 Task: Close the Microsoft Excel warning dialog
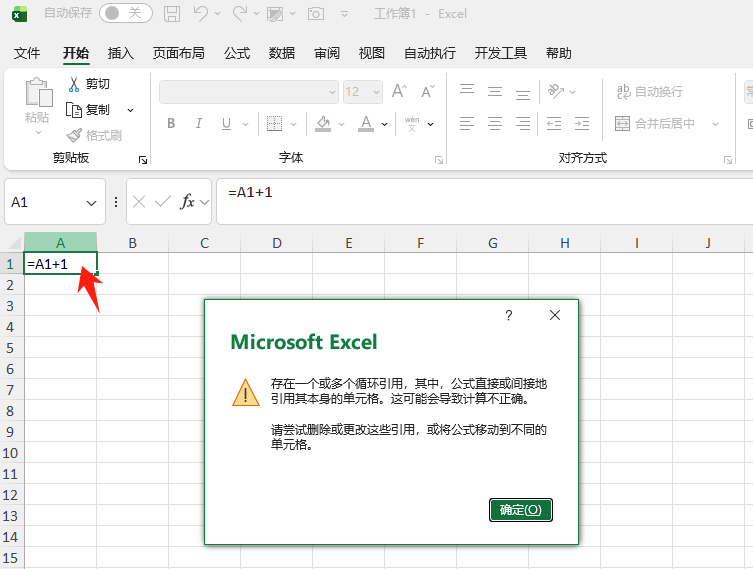coord(555,315)
